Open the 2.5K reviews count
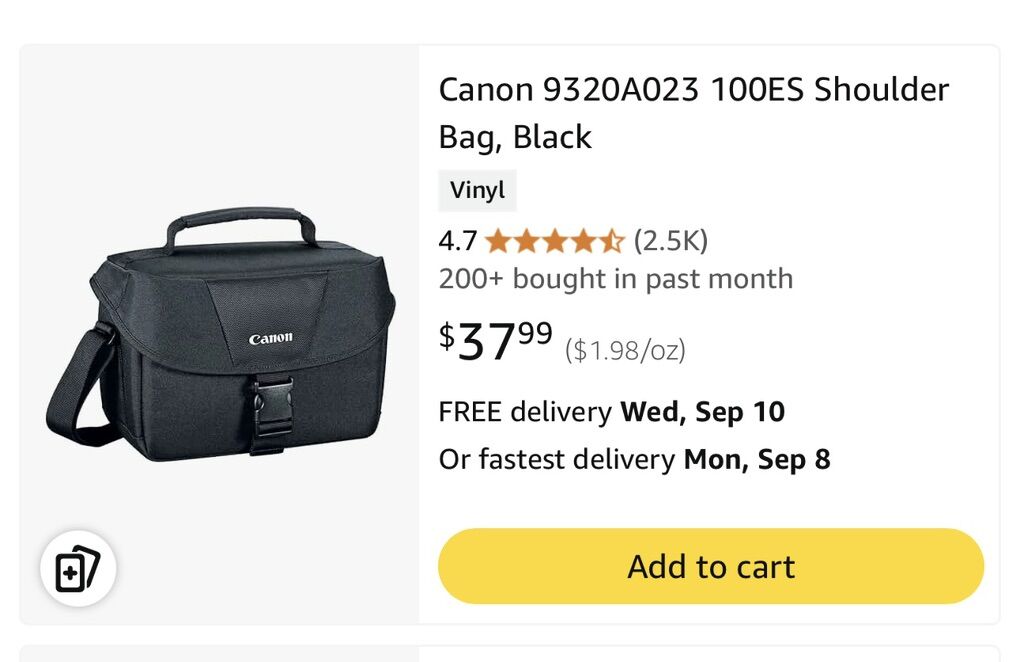 [670, 241]
